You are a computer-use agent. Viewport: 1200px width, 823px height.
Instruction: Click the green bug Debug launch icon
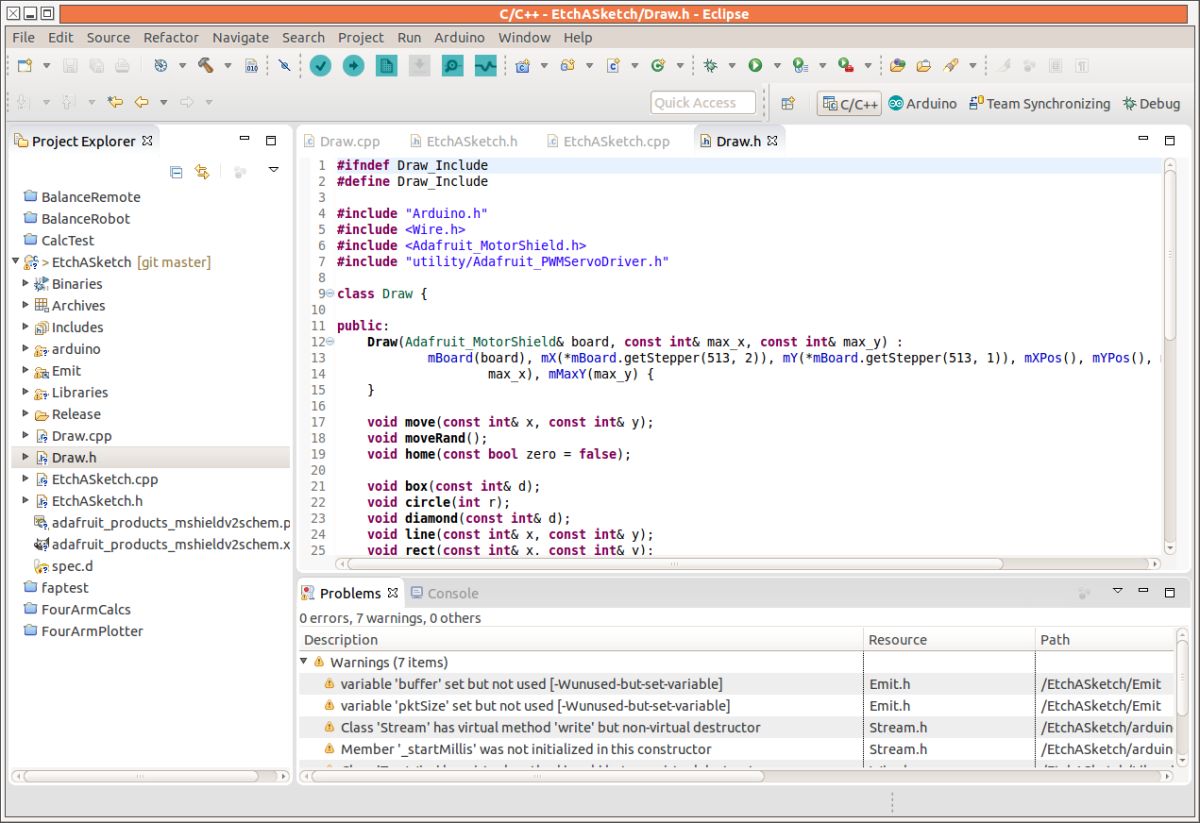pyautogui.click(x=710, y=66)
